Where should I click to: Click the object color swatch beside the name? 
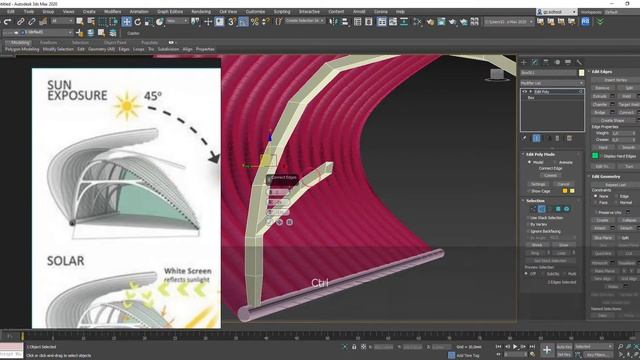[x=581, y=73]
